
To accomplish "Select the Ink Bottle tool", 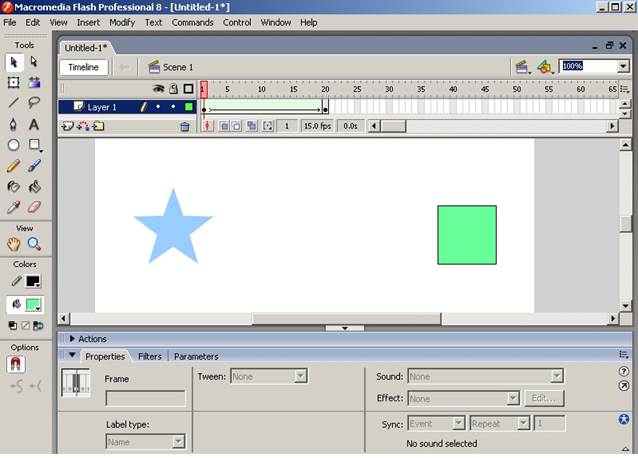I will tap(14, 187).
